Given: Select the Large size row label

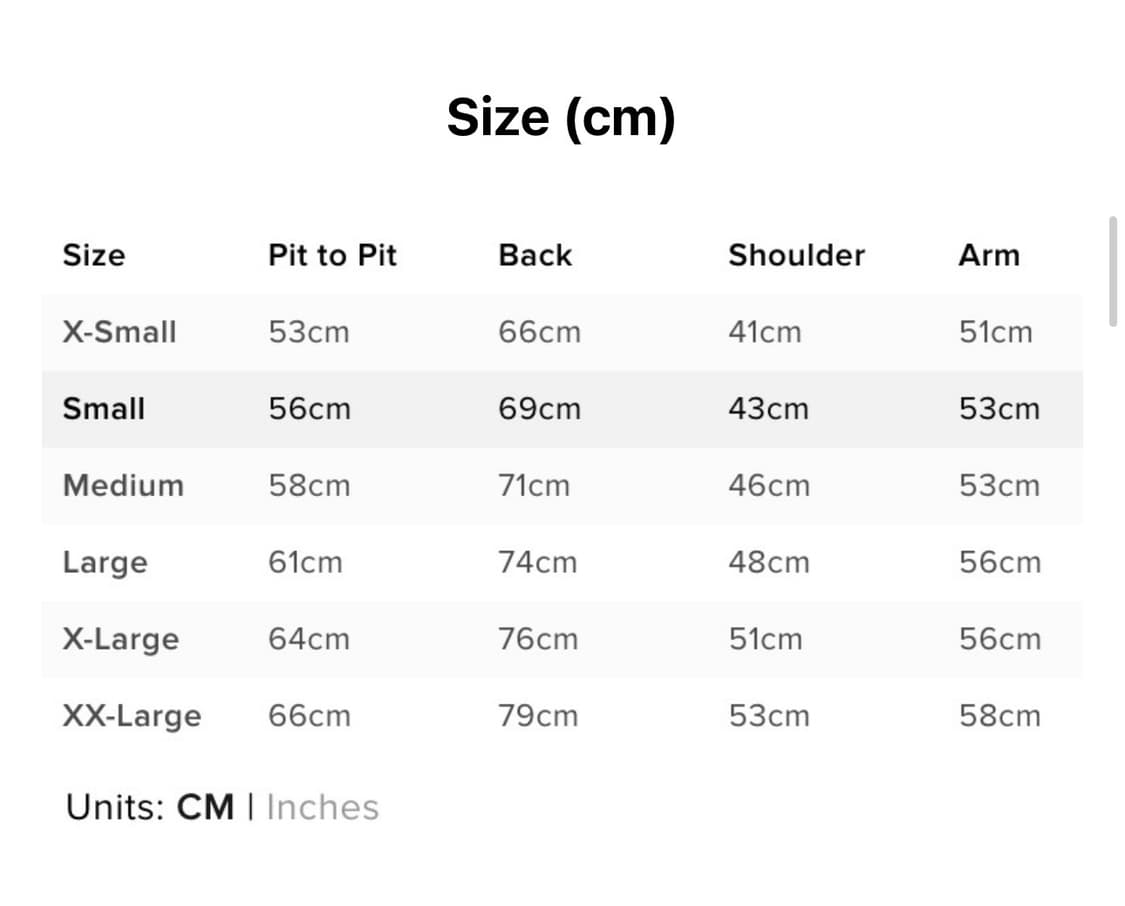Looking at the screenshot, I should 105,563.
